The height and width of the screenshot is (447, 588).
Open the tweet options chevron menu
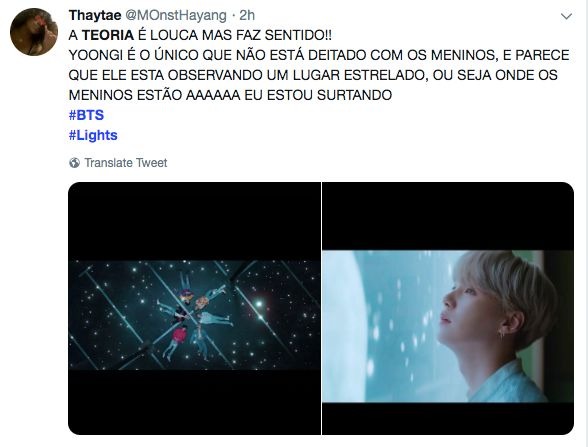click(566, 16)
